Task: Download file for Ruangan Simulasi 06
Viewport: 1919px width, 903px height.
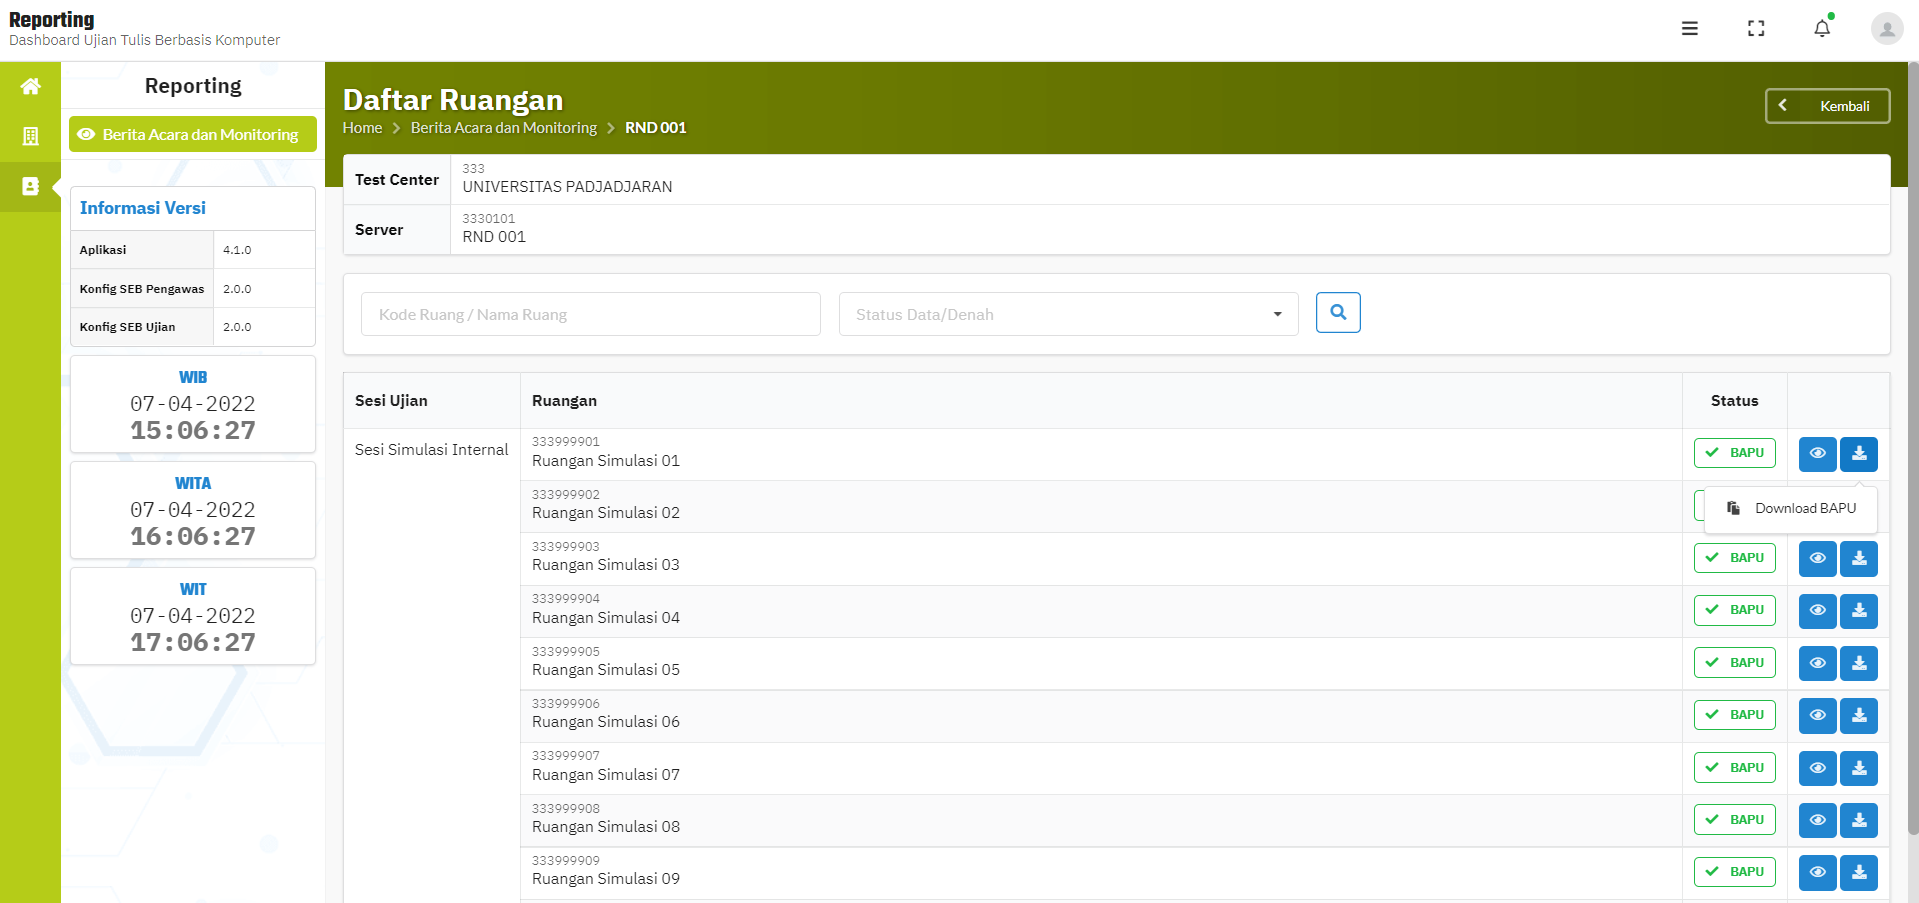Action: click(1859, 715)
